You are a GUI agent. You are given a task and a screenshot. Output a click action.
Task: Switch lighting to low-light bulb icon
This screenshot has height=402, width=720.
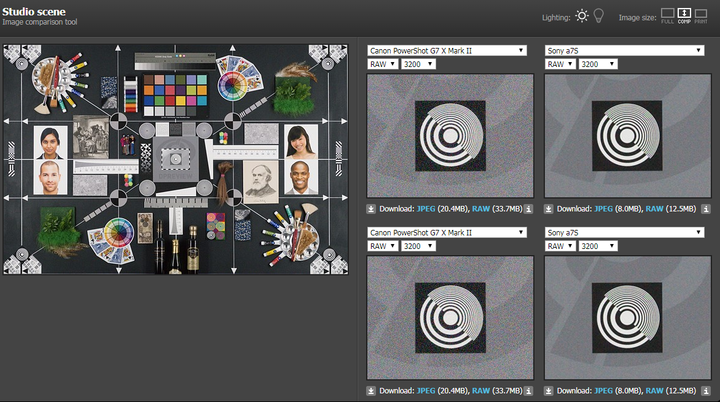tap(598, 16)
